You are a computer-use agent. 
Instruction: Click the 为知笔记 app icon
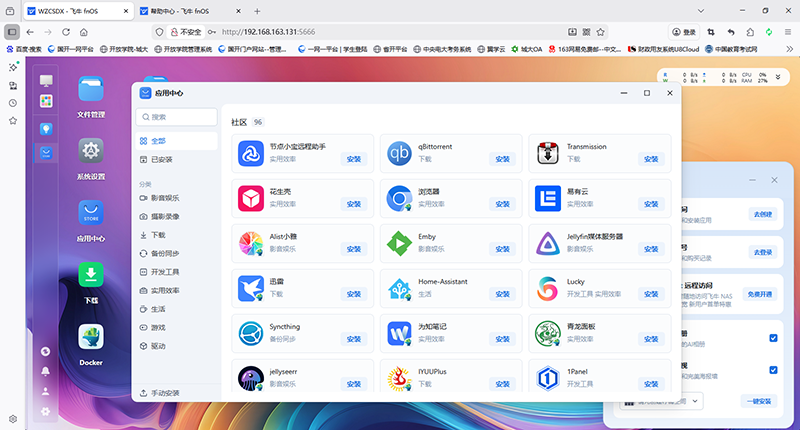[399, 334]
